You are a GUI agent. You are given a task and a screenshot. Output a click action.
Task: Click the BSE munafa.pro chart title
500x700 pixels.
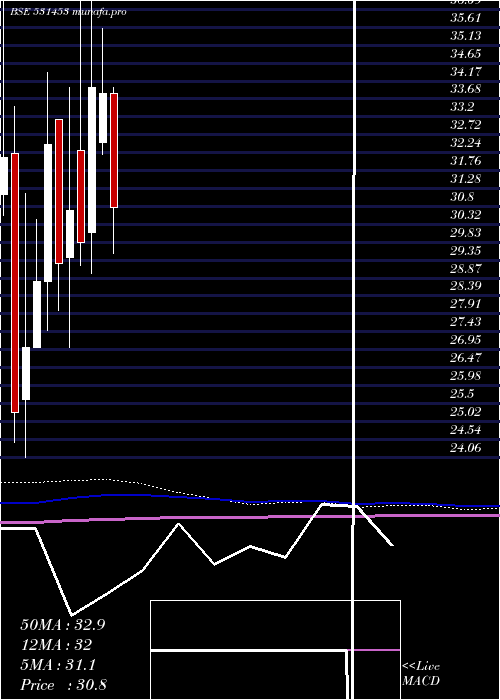click(68, 12)
